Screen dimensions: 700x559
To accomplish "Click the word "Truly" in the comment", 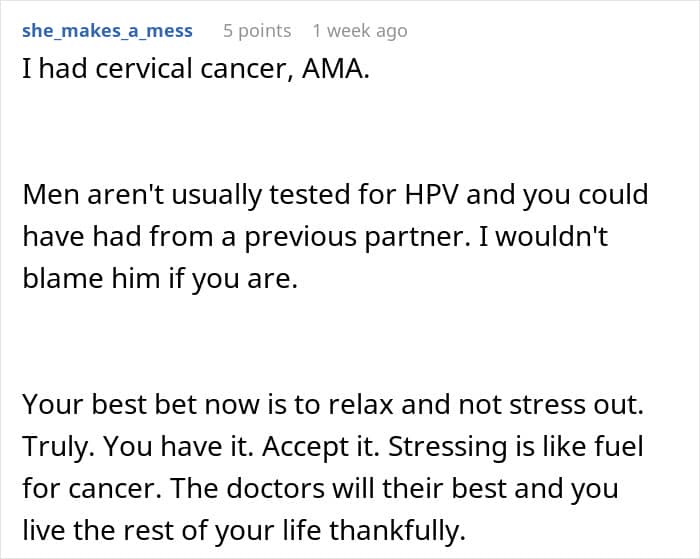I will (55, 447).
